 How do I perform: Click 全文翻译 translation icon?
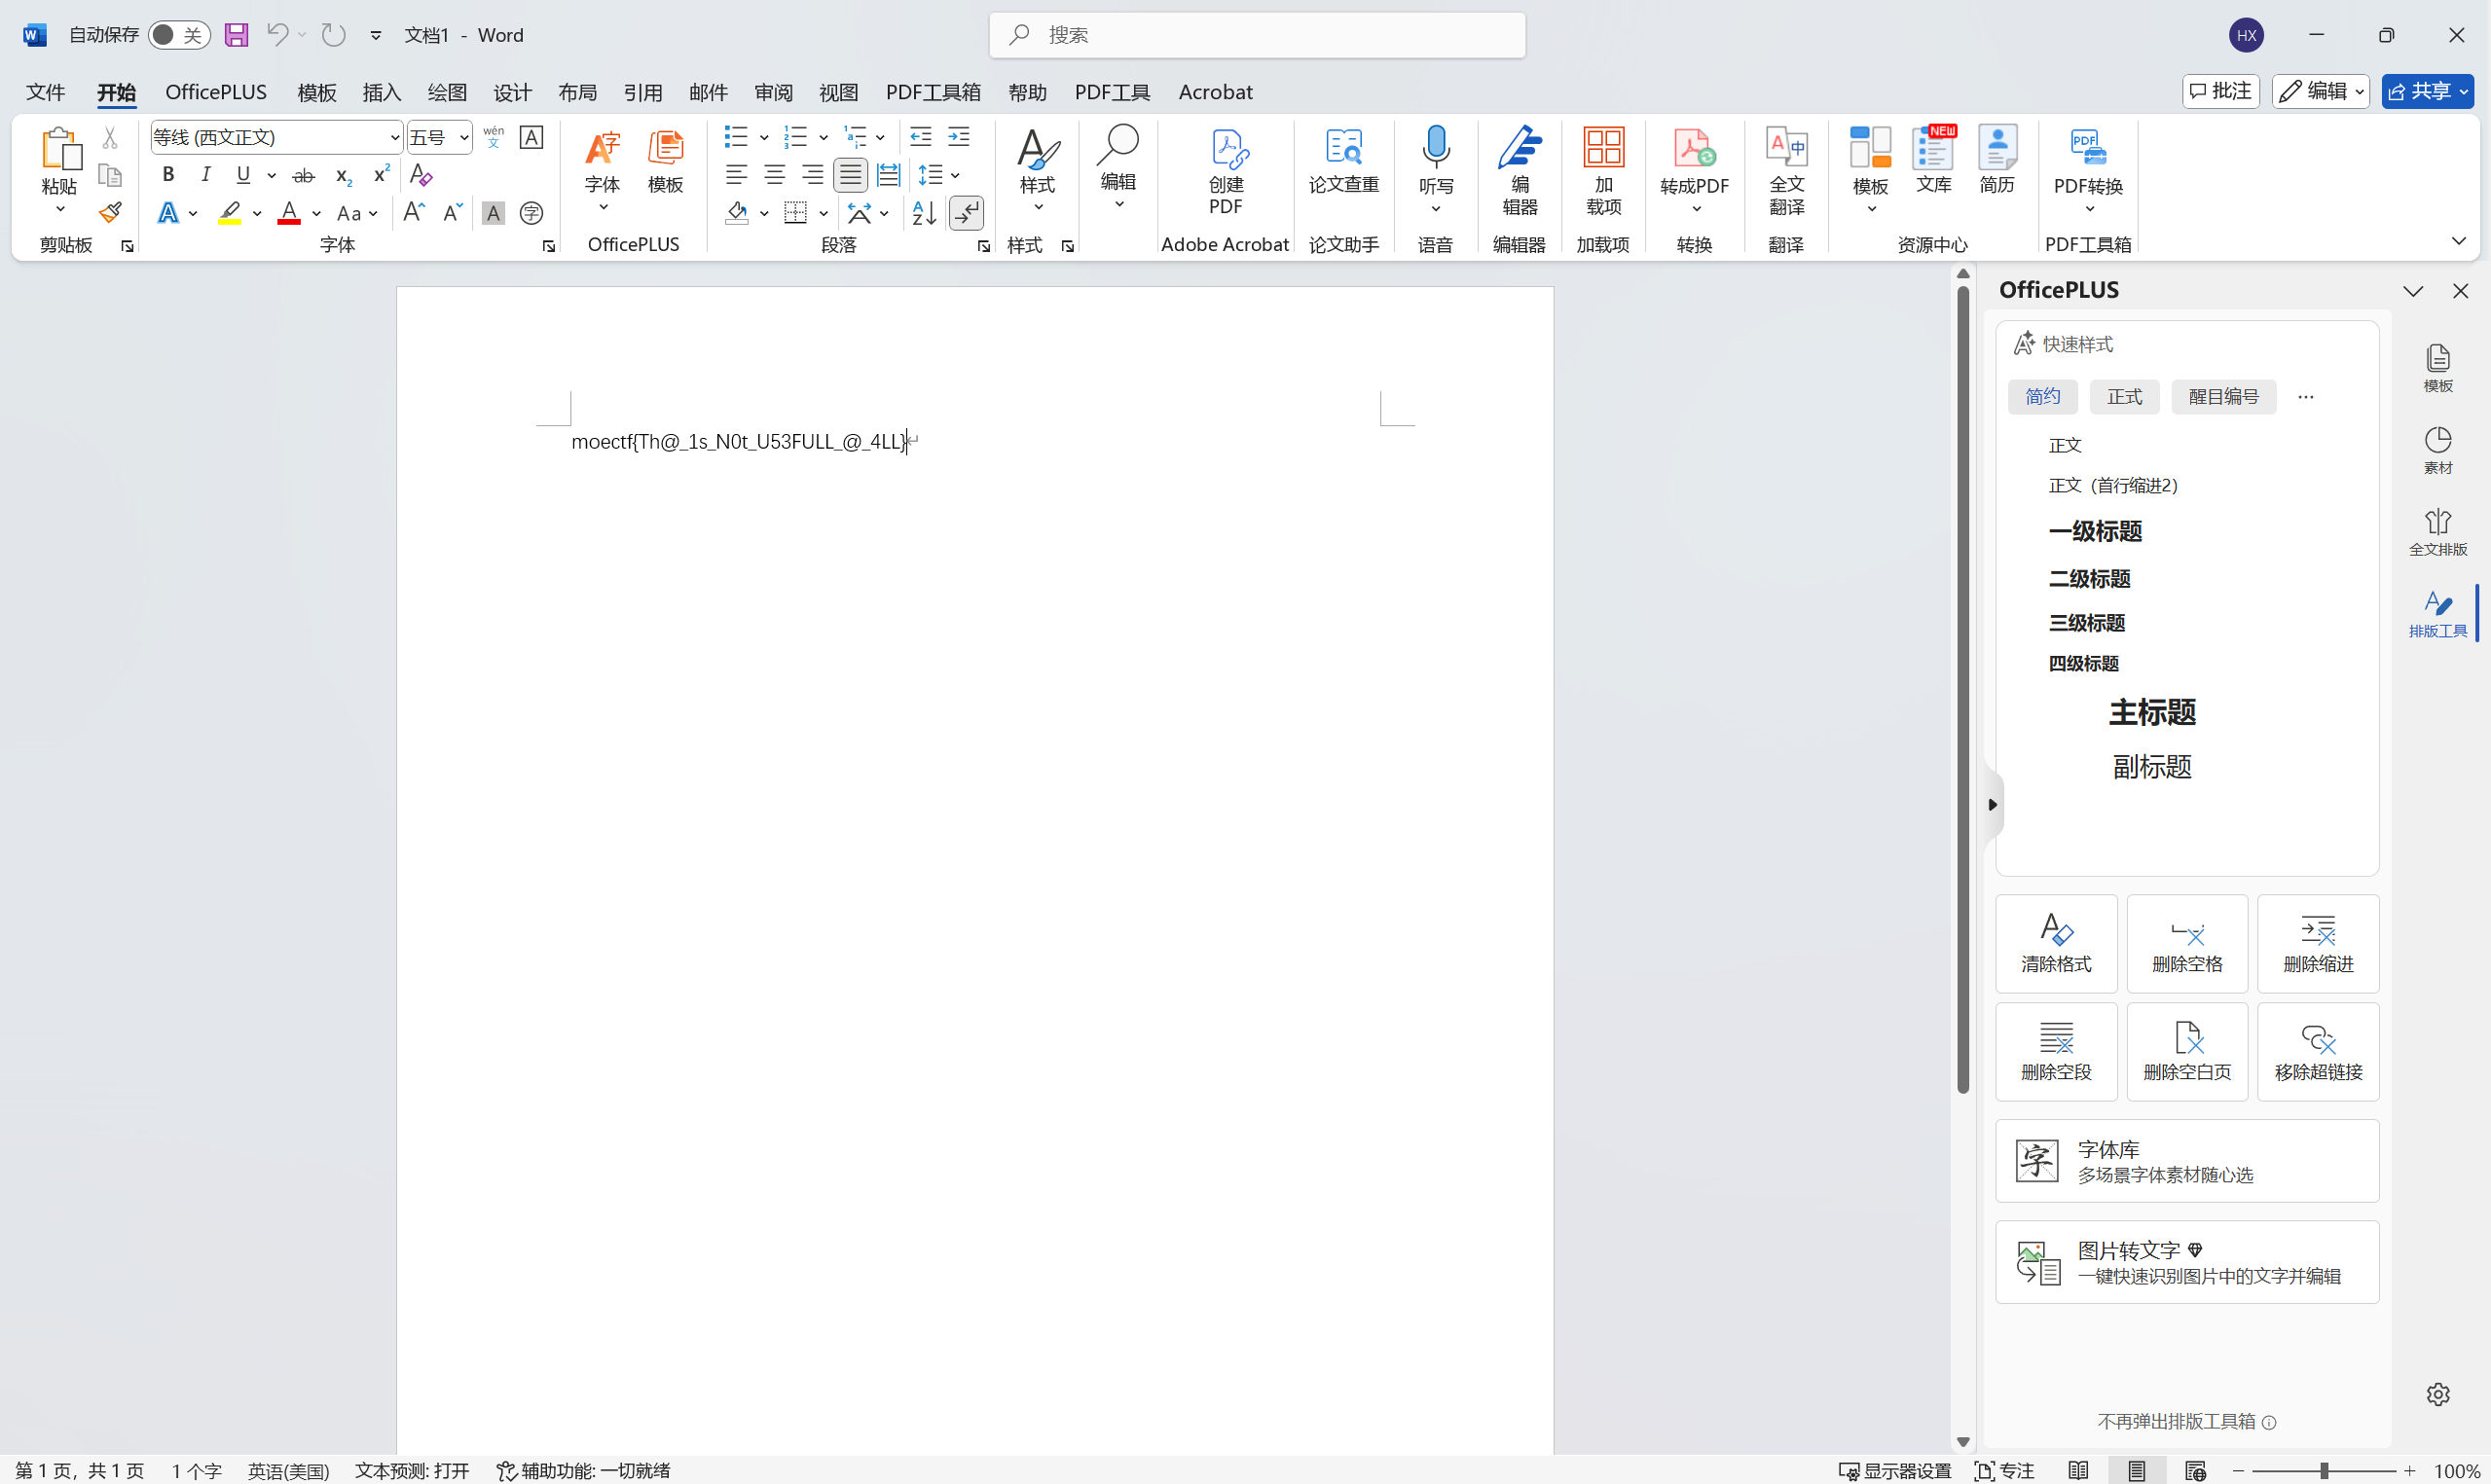click(1786, 170)
